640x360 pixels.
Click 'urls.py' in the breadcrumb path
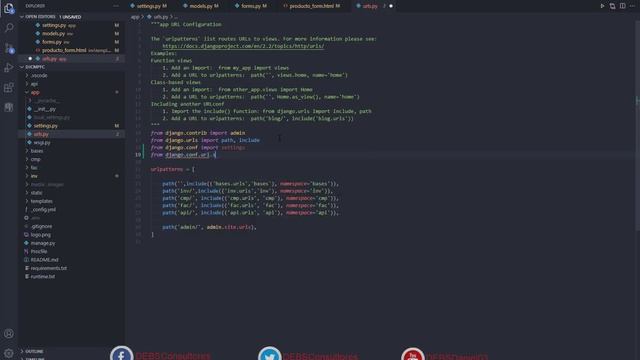160,17
